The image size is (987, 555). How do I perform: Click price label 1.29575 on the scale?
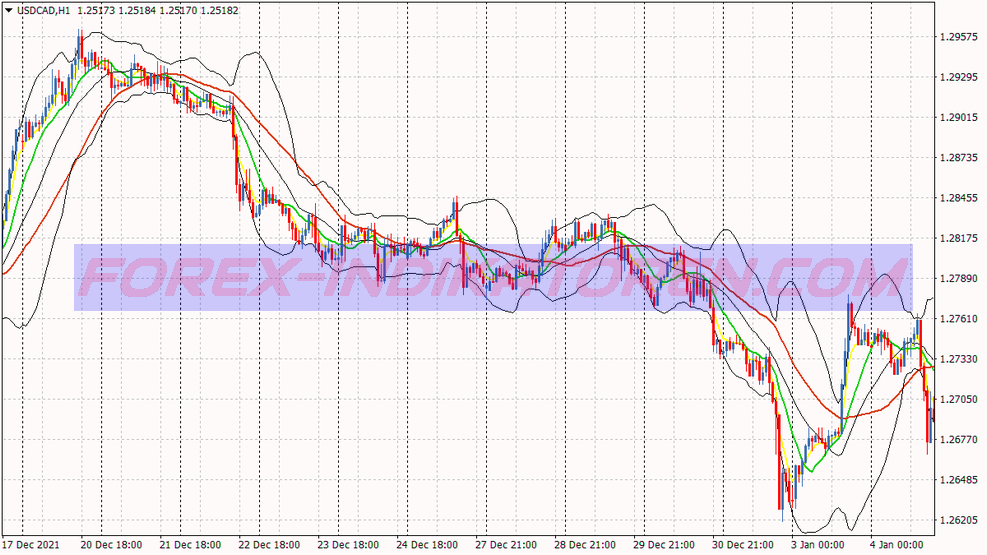click(x=959, y=37)
